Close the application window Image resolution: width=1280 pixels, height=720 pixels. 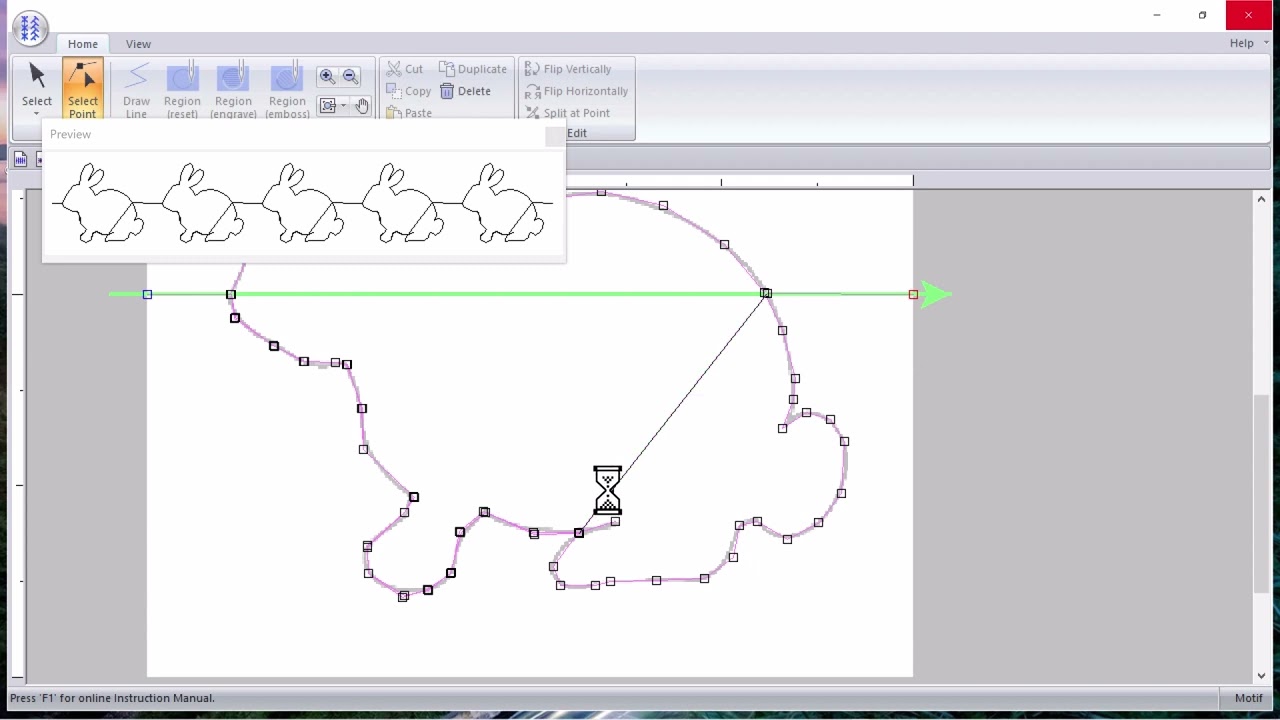[x=1248, y=15]
